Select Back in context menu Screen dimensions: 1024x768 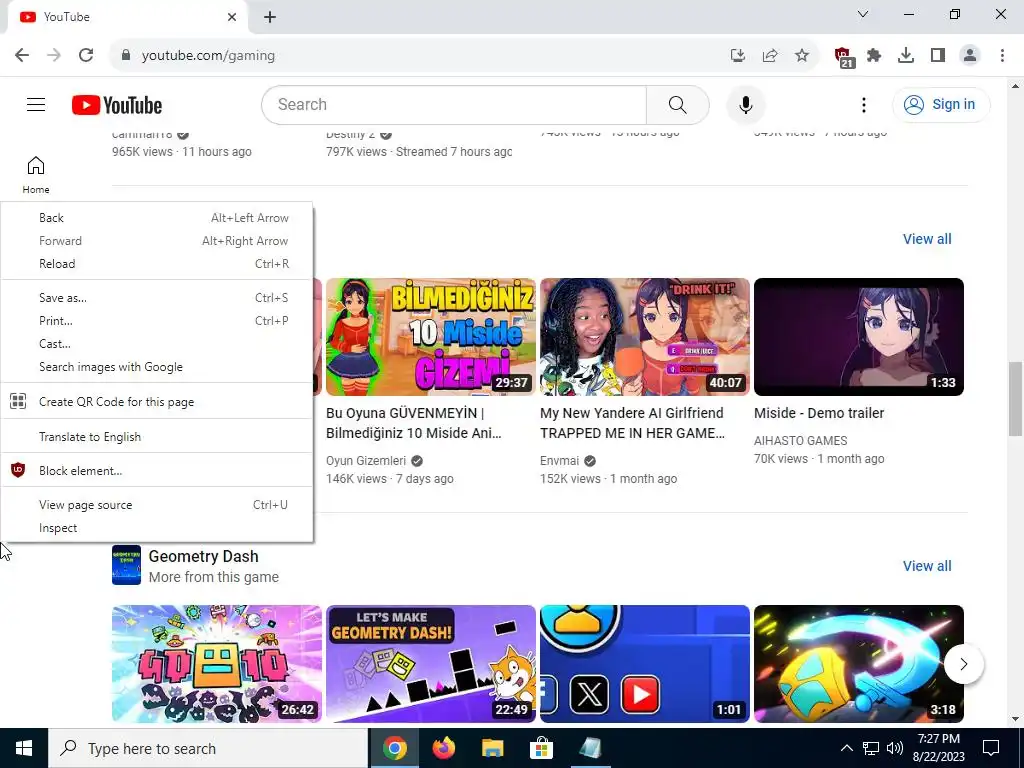tap(157, 217)
